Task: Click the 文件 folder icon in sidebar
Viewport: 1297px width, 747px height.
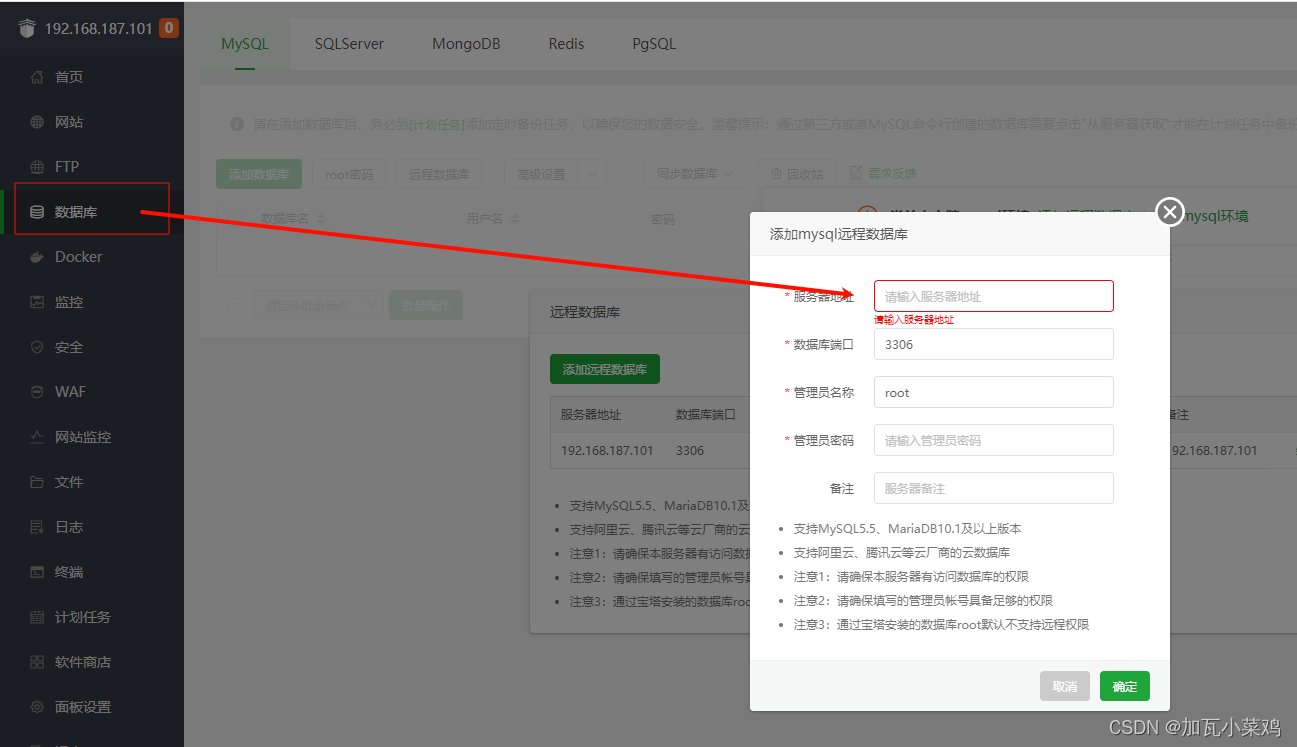Action: [37, 482]
